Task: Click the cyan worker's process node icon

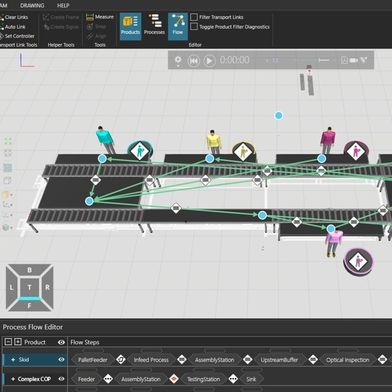Action: [x=140, y=151]
